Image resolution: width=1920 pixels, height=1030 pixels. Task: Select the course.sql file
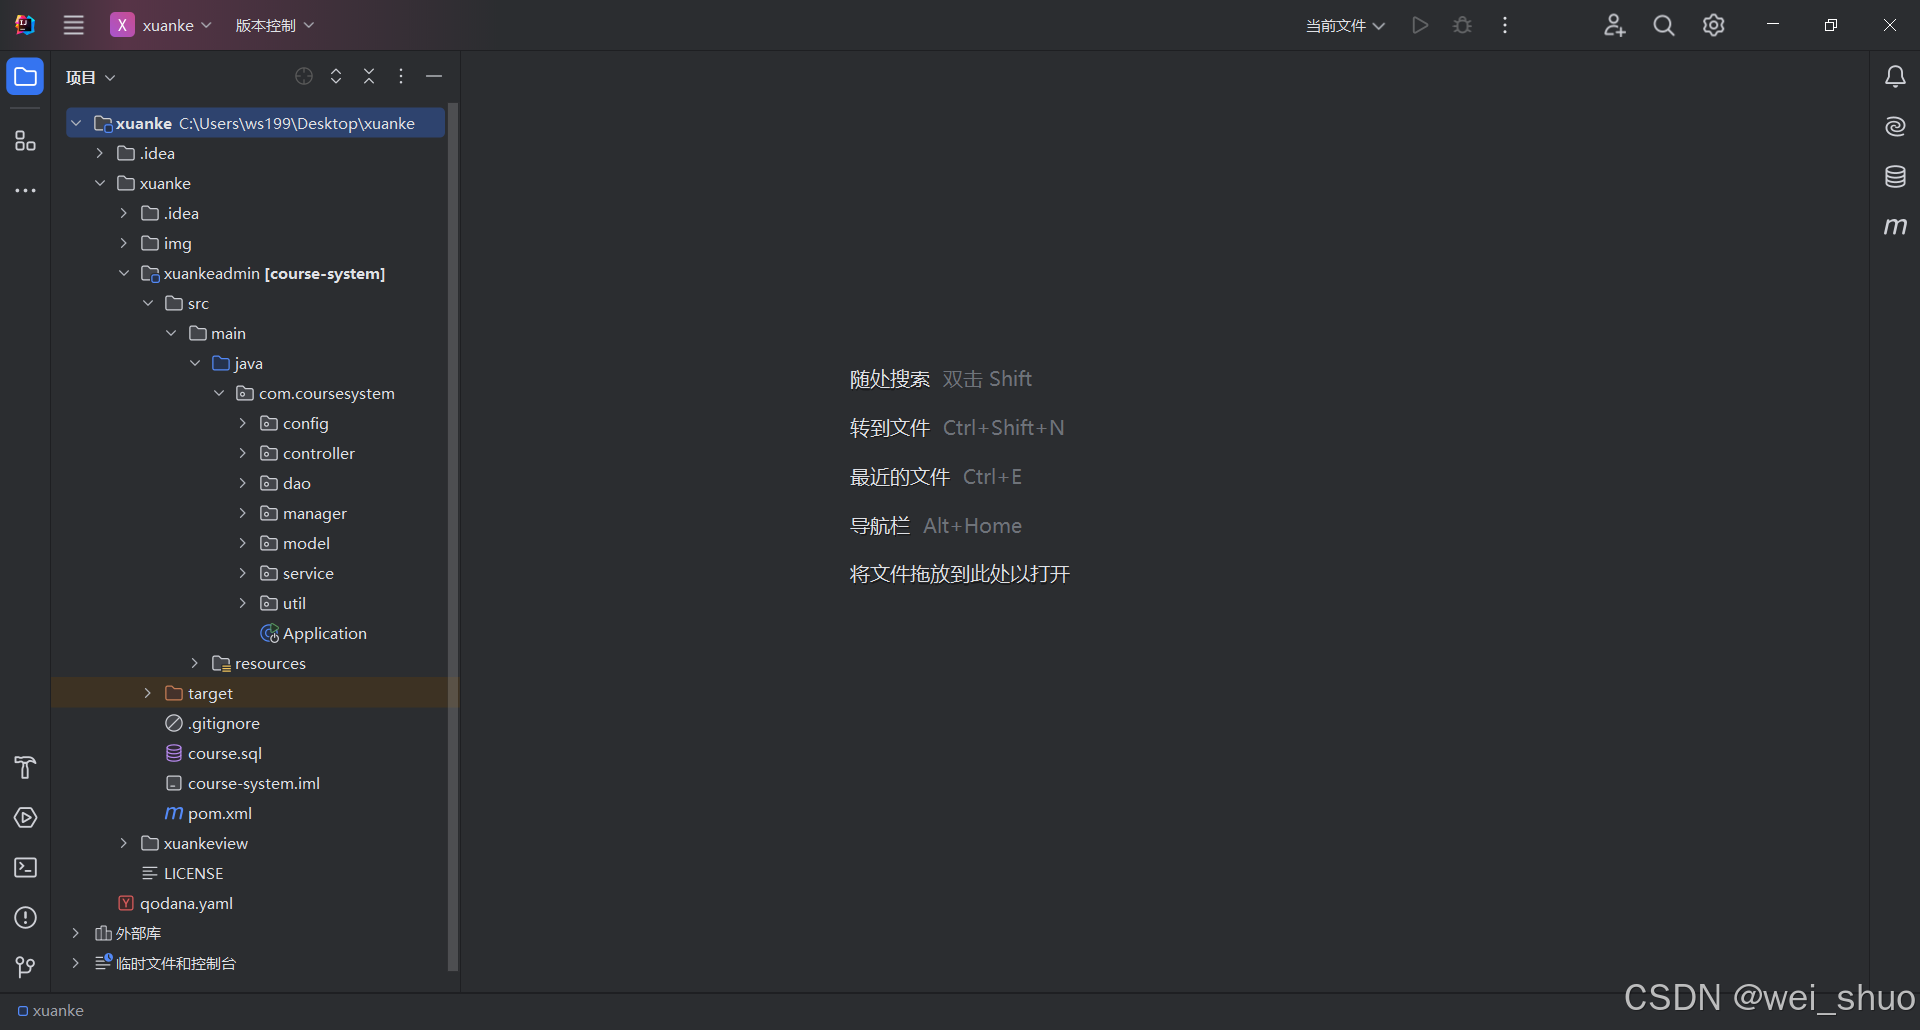(213, 753)
